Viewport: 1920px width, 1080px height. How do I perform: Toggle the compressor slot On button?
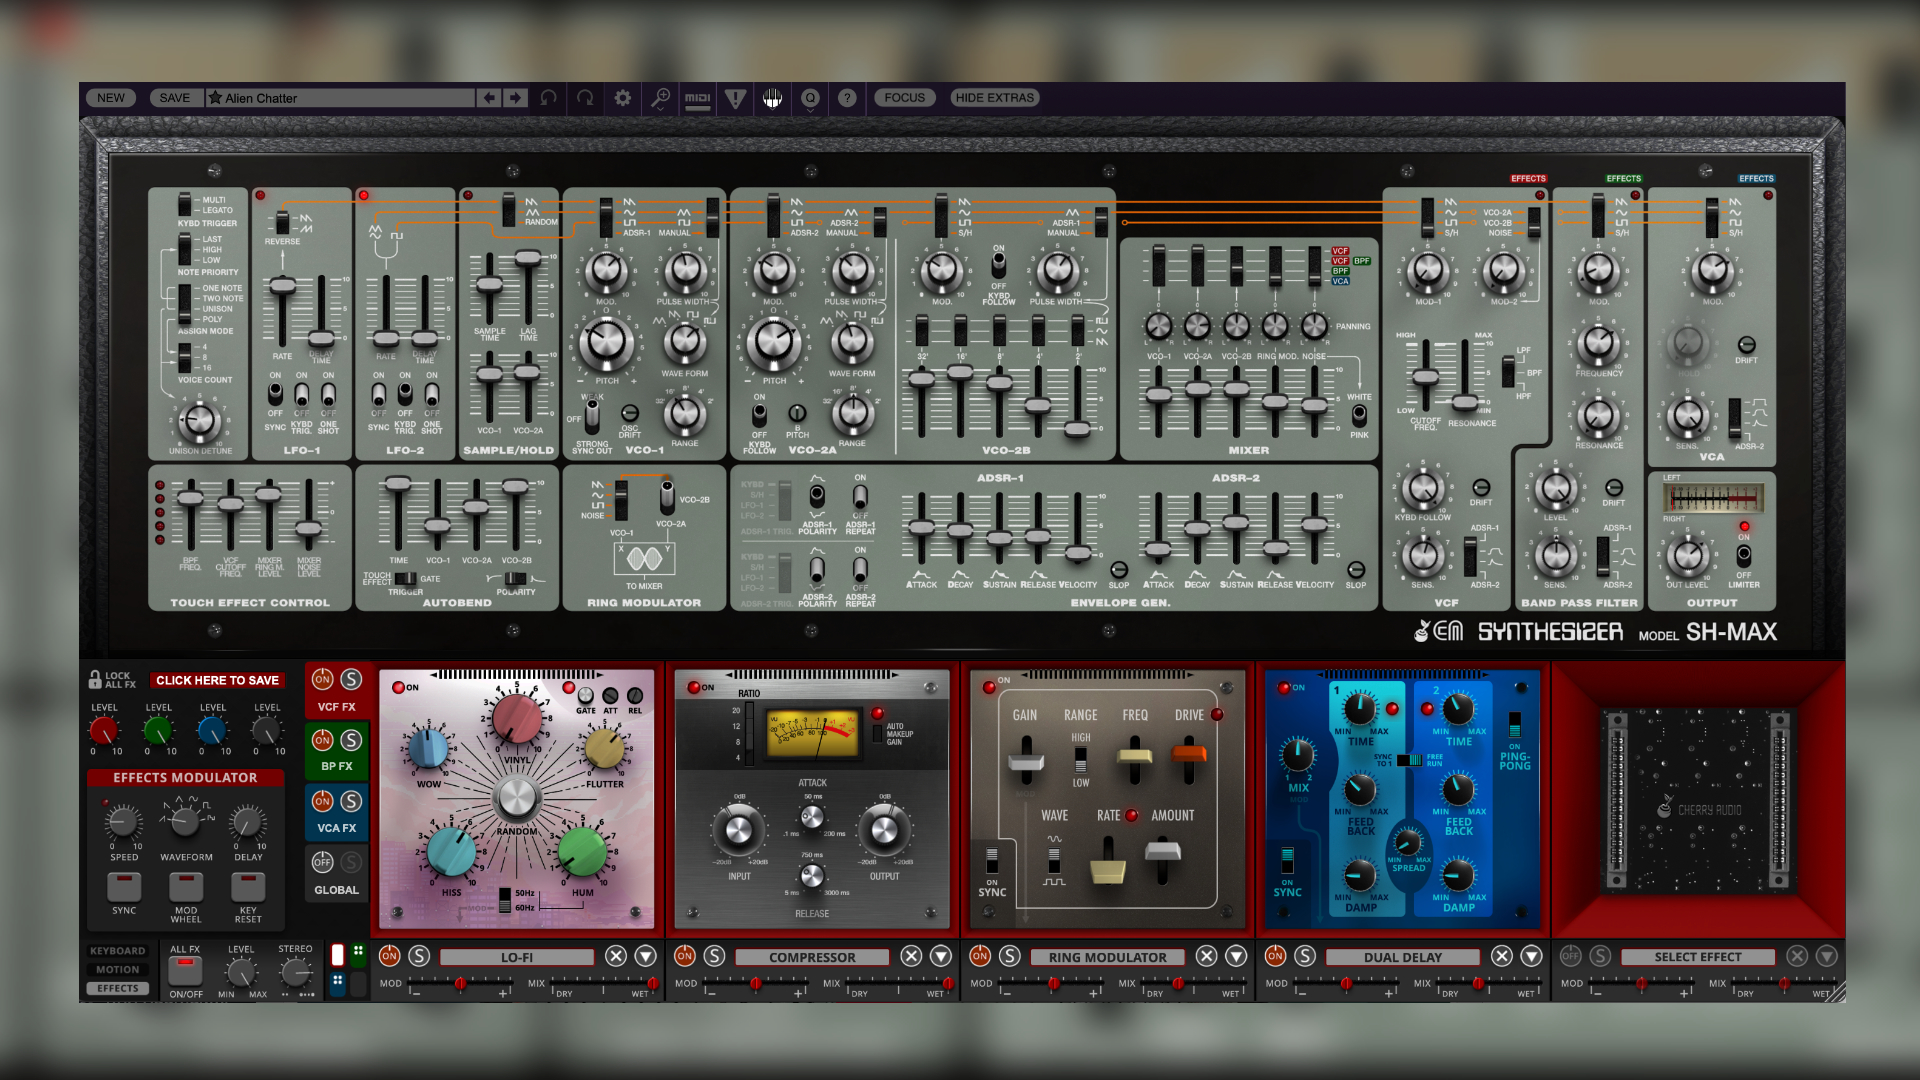pos(685,956)
